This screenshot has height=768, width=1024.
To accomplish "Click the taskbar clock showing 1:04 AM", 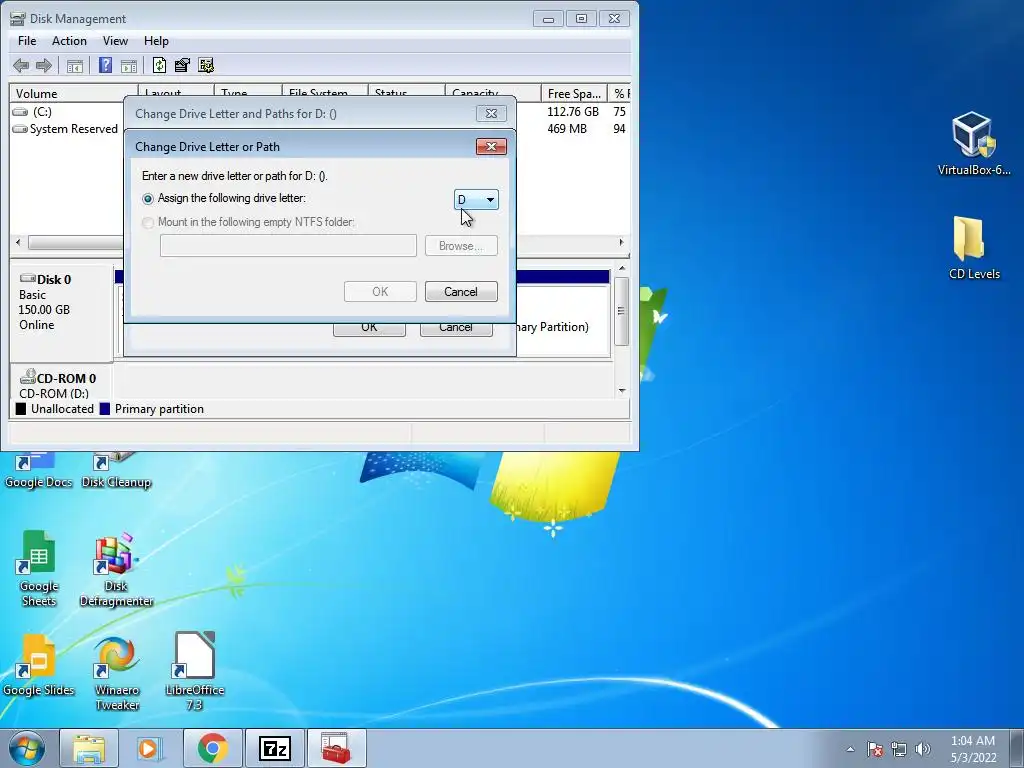I will 973,748.
